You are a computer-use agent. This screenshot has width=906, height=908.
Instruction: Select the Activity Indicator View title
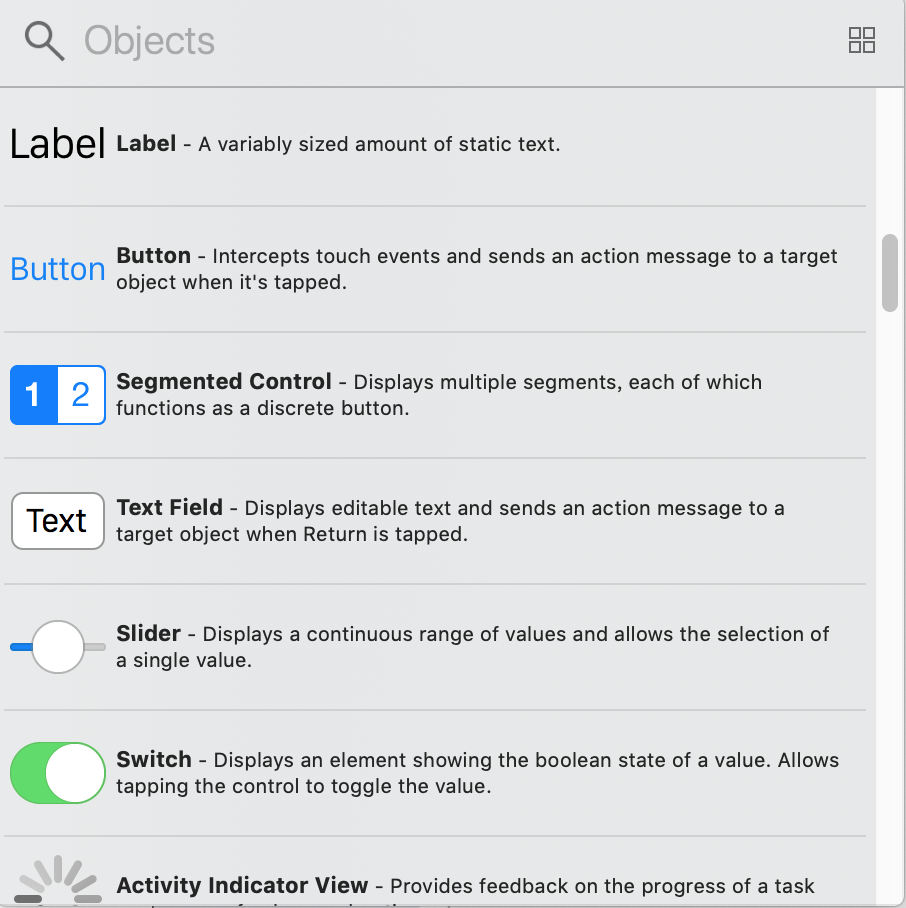242,886
